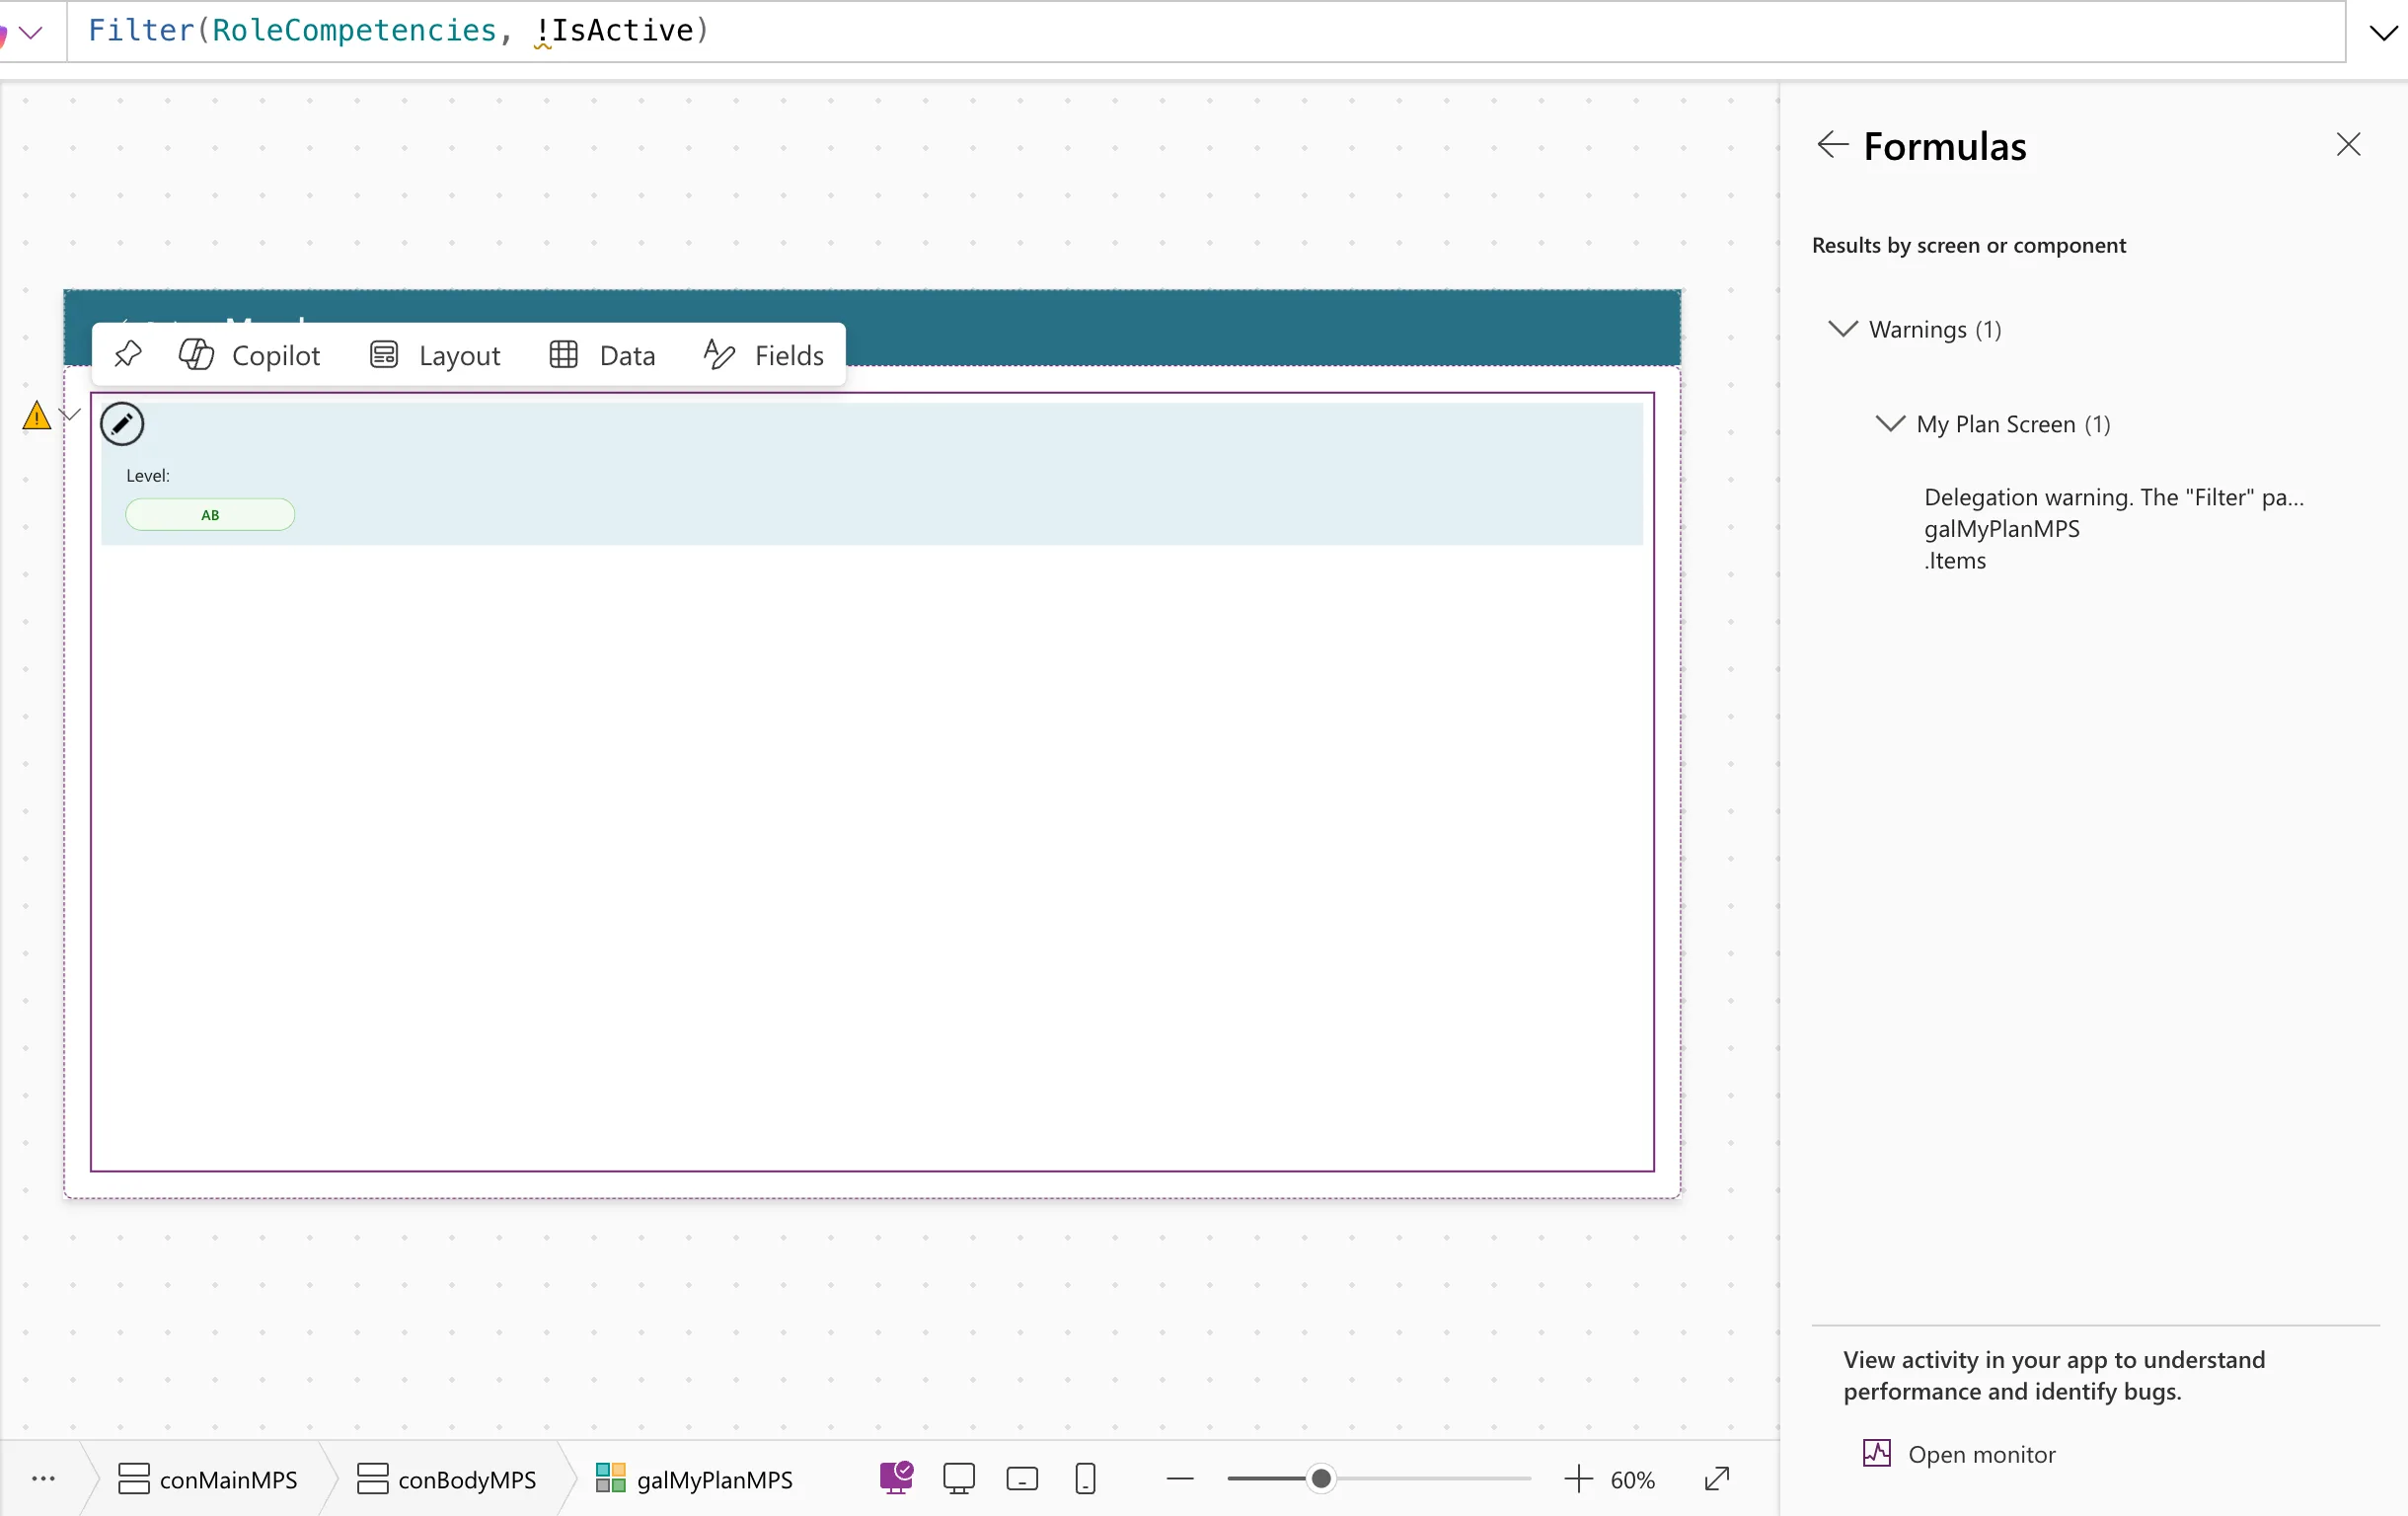2408x1516 pixels.
Task: Click into the formula bar containing the Filter formula
Action: [x=1206, y=31]
